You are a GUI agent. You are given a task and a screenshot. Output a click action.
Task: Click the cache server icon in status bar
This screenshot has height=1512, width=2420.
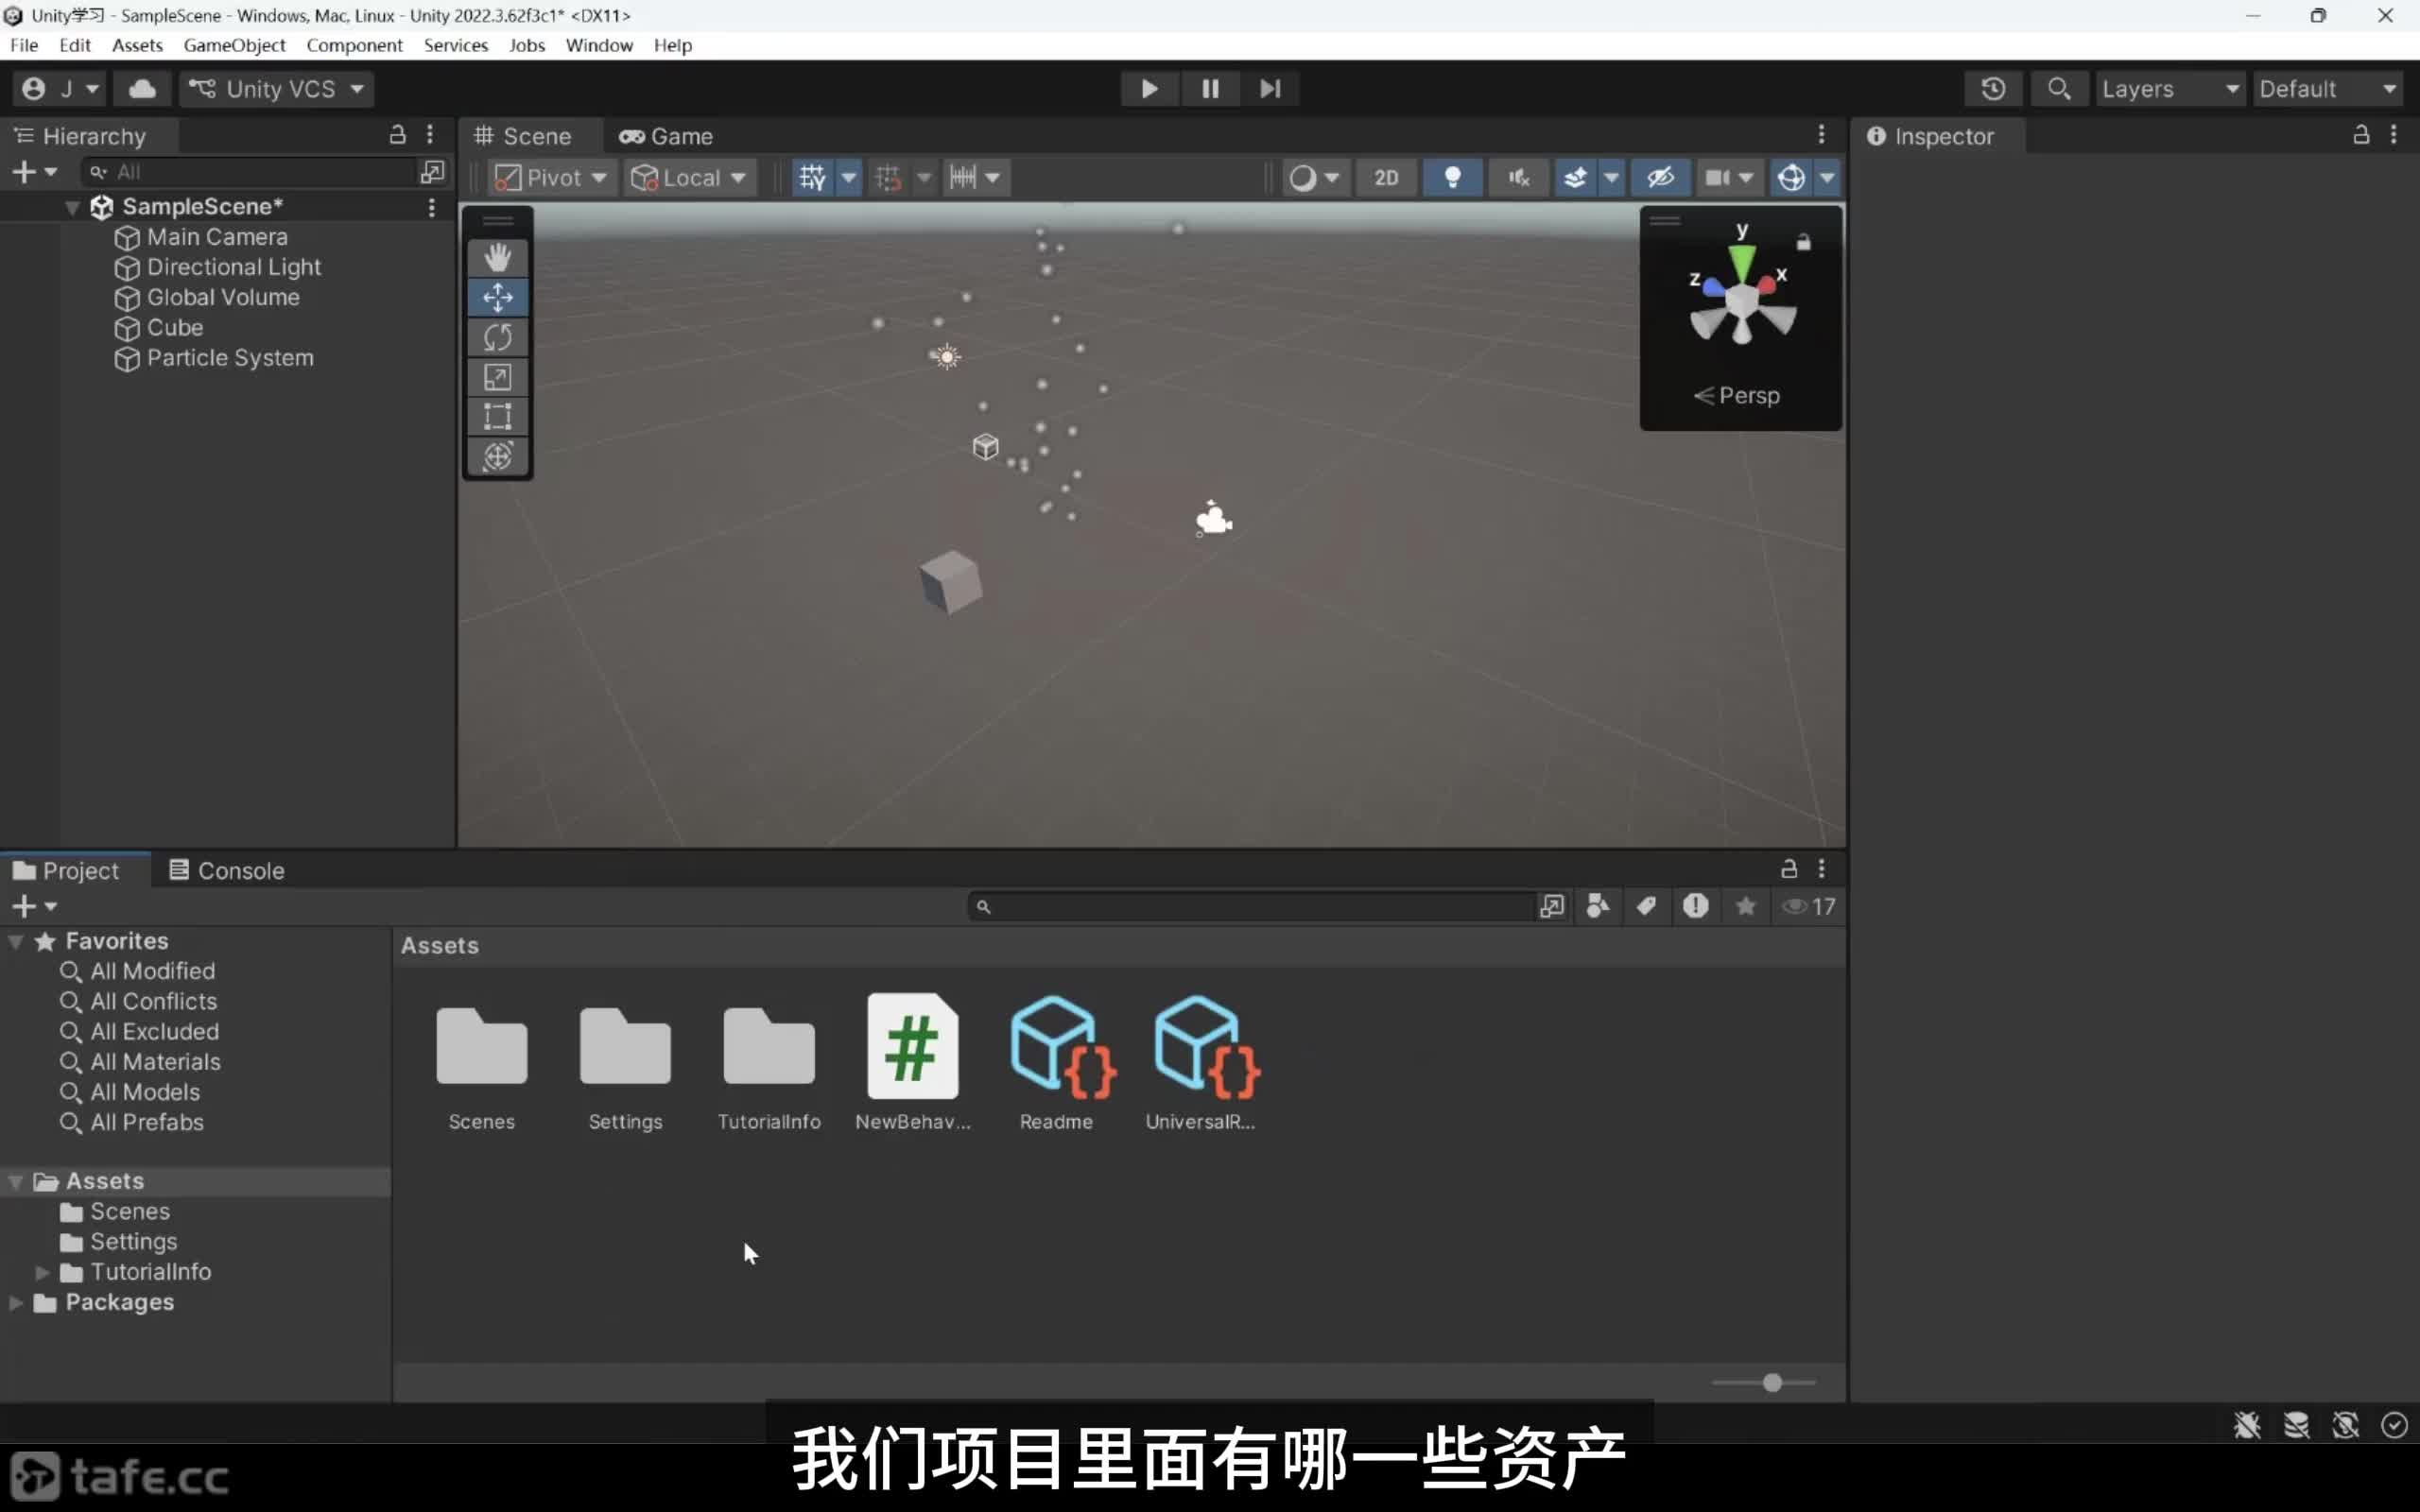(x=2296, y=1425)
